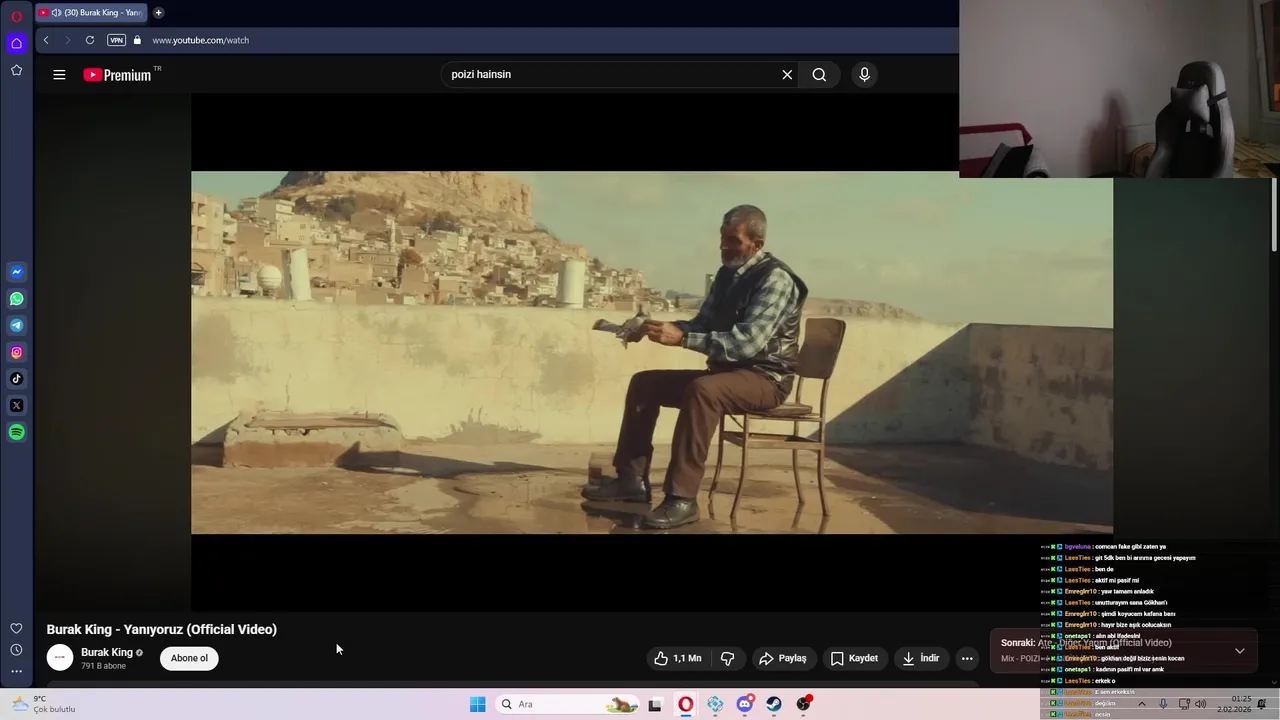Like the video showing 1,1 Mn
The image size is (1280, 720).
click(x=677, y=658)
